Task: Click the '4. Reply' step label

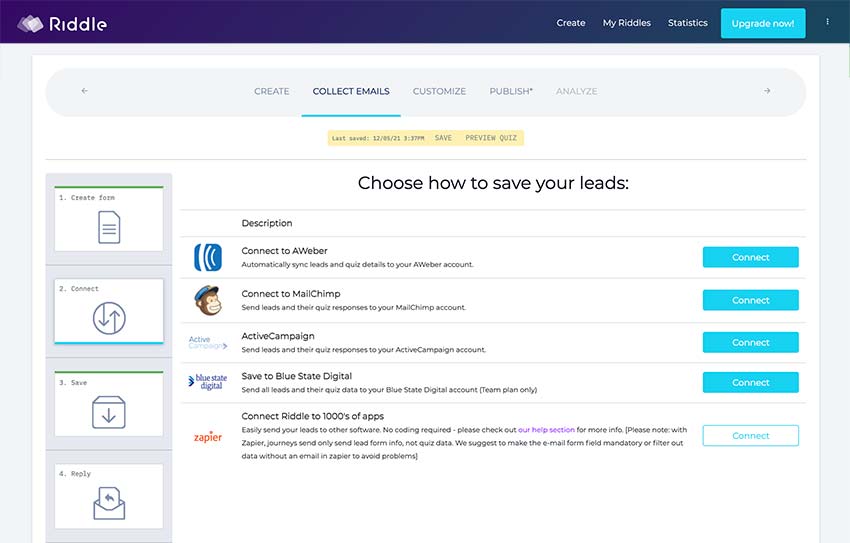Action: coord(75,474)
